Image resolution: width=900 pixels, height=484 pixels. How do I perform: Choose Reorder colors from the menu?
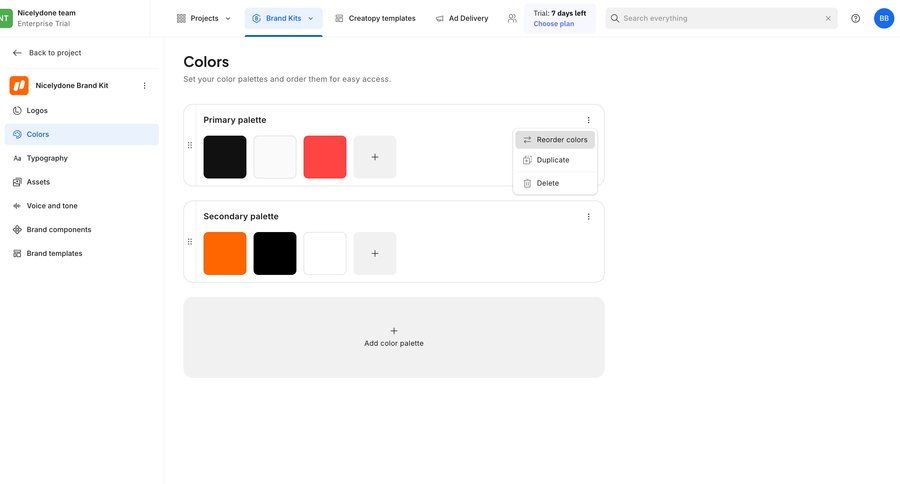tap(555, 140)
